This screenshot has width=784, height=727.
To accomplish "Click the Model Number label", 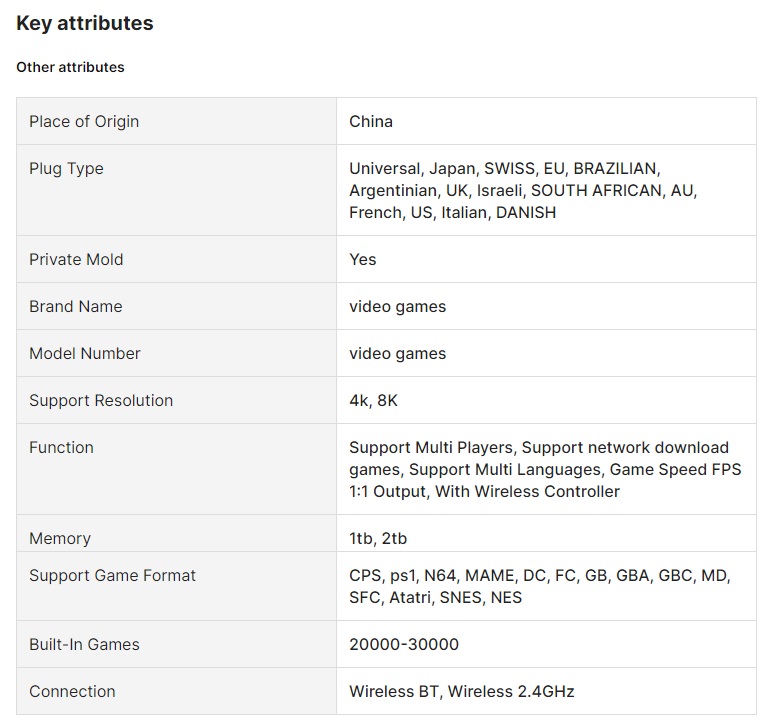I will [85, 353].
